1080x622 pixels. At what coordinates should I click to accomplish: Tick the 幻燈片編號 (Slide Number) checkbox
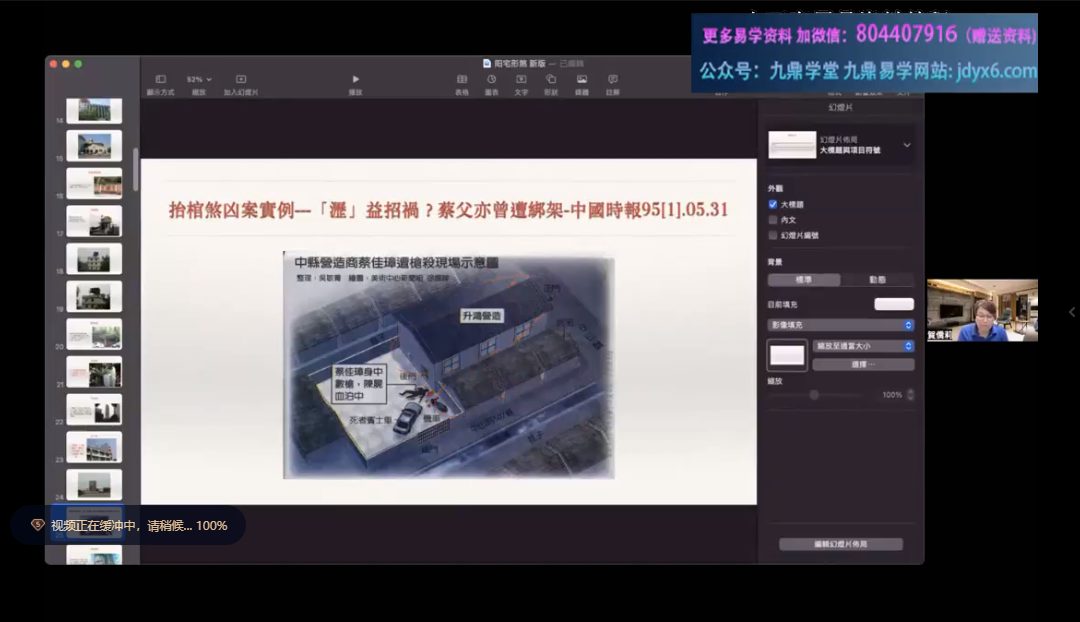click(773, 235)
